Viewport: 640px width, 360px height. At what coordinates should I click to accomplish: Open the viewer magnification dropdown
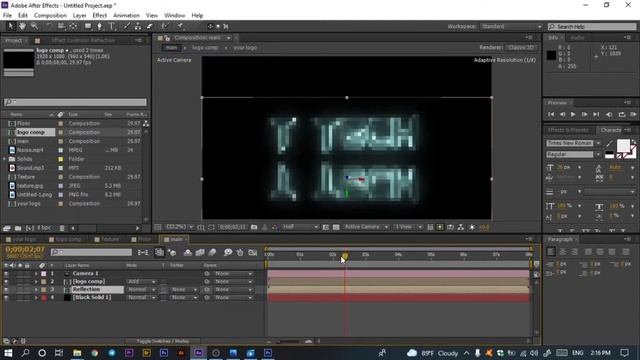180,227
